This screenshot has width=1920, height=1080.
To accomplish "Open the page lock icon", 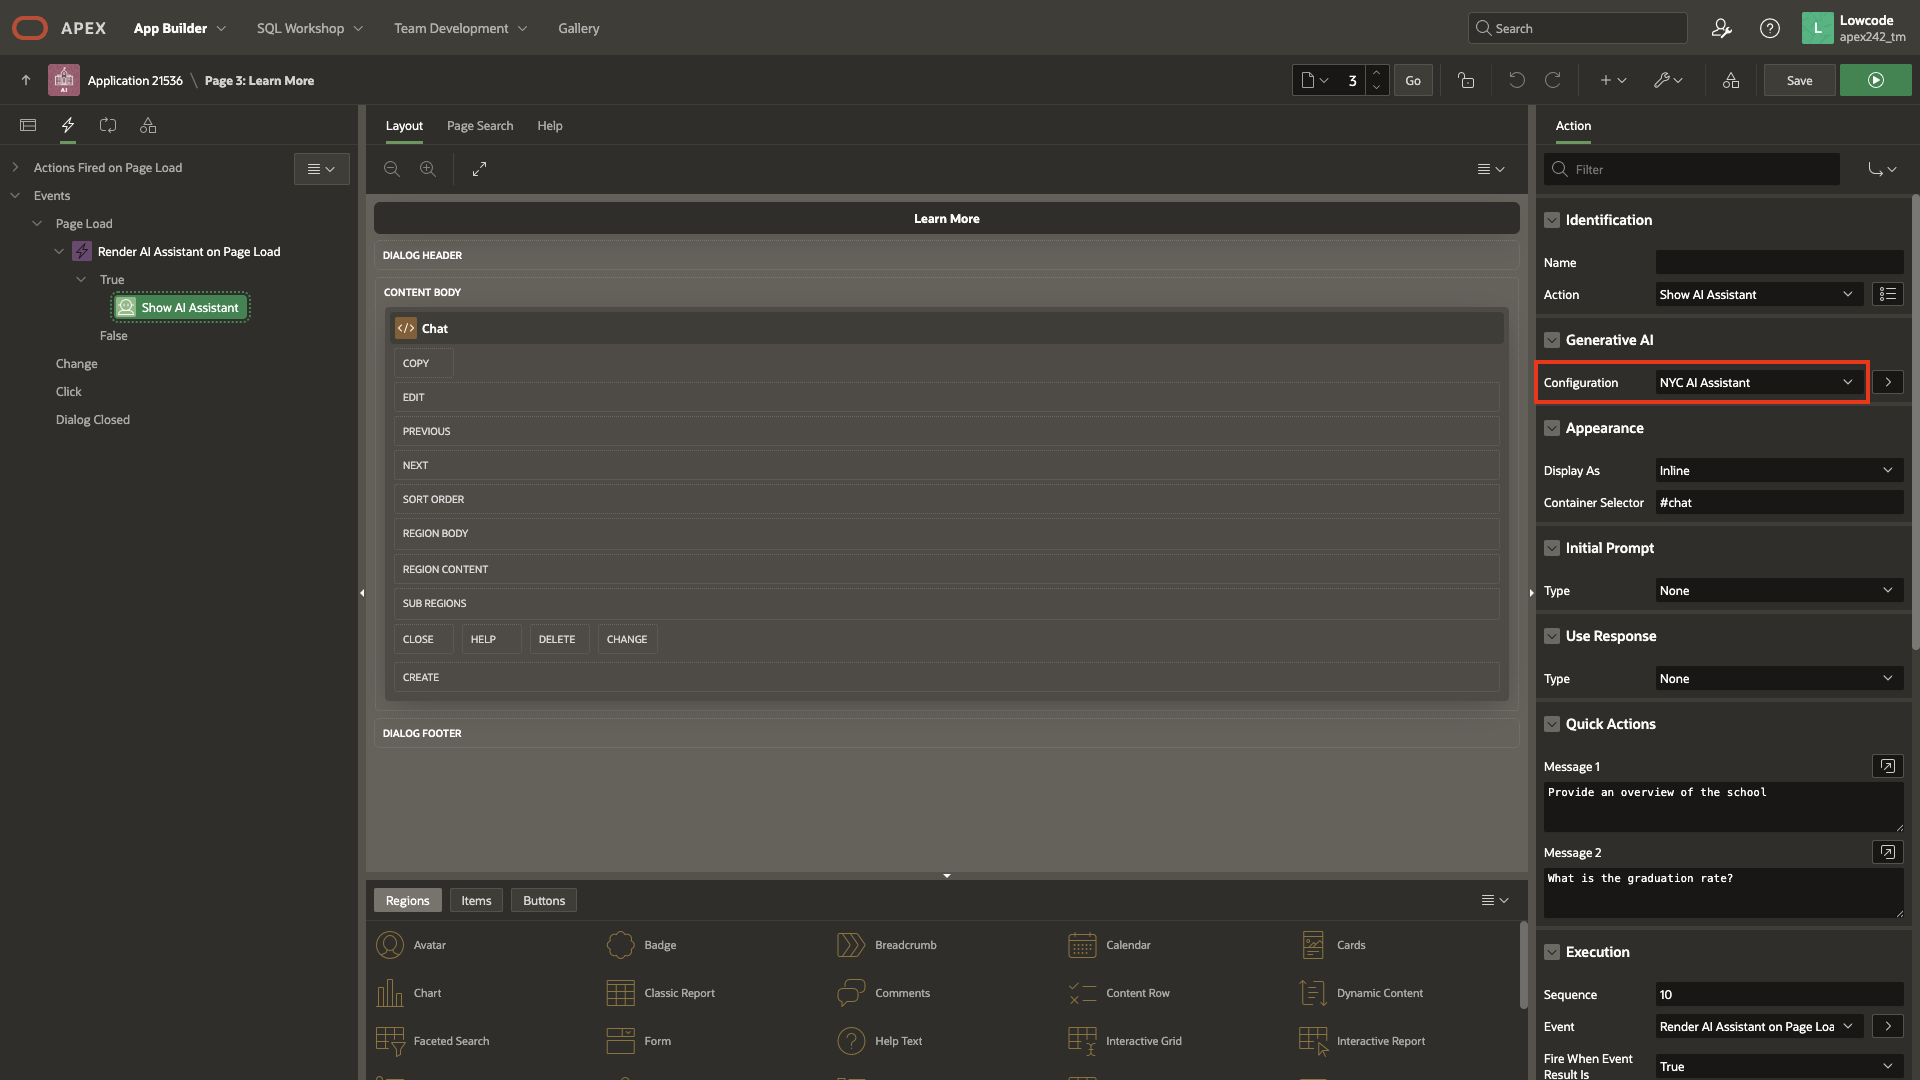I will pos(1466,80).
